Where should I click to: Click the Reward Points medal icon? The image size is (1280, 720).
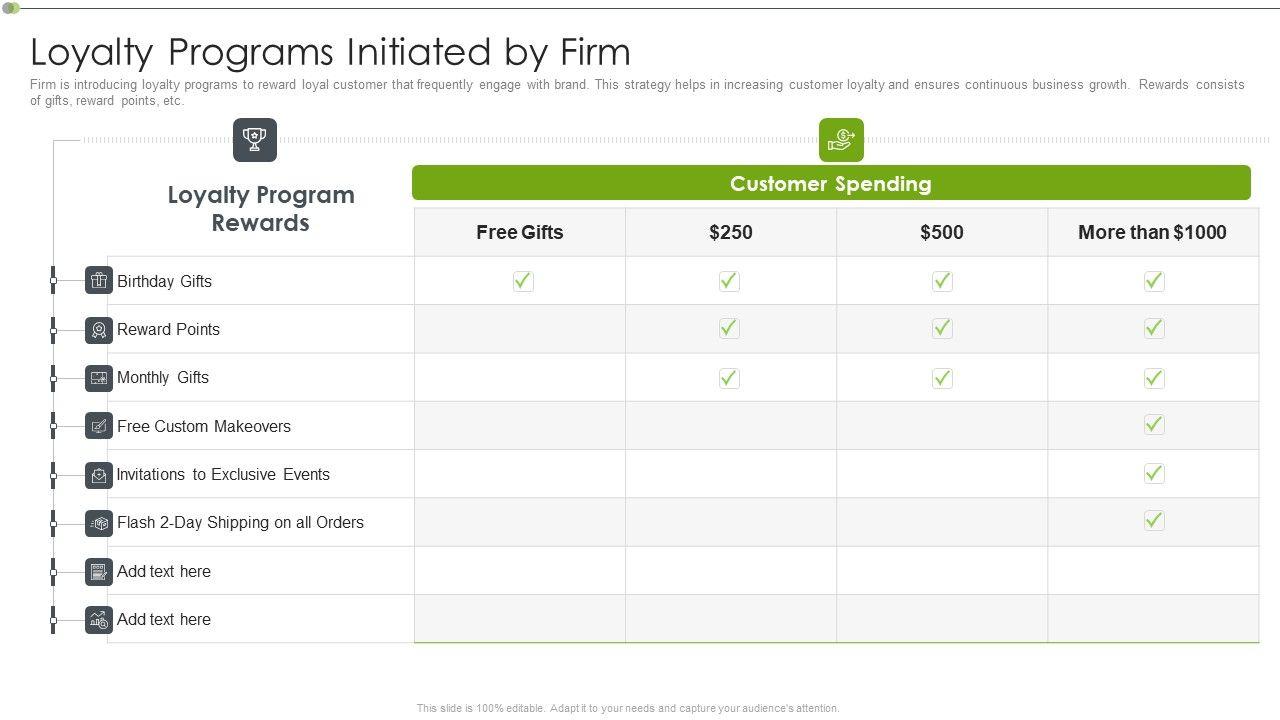98,329
